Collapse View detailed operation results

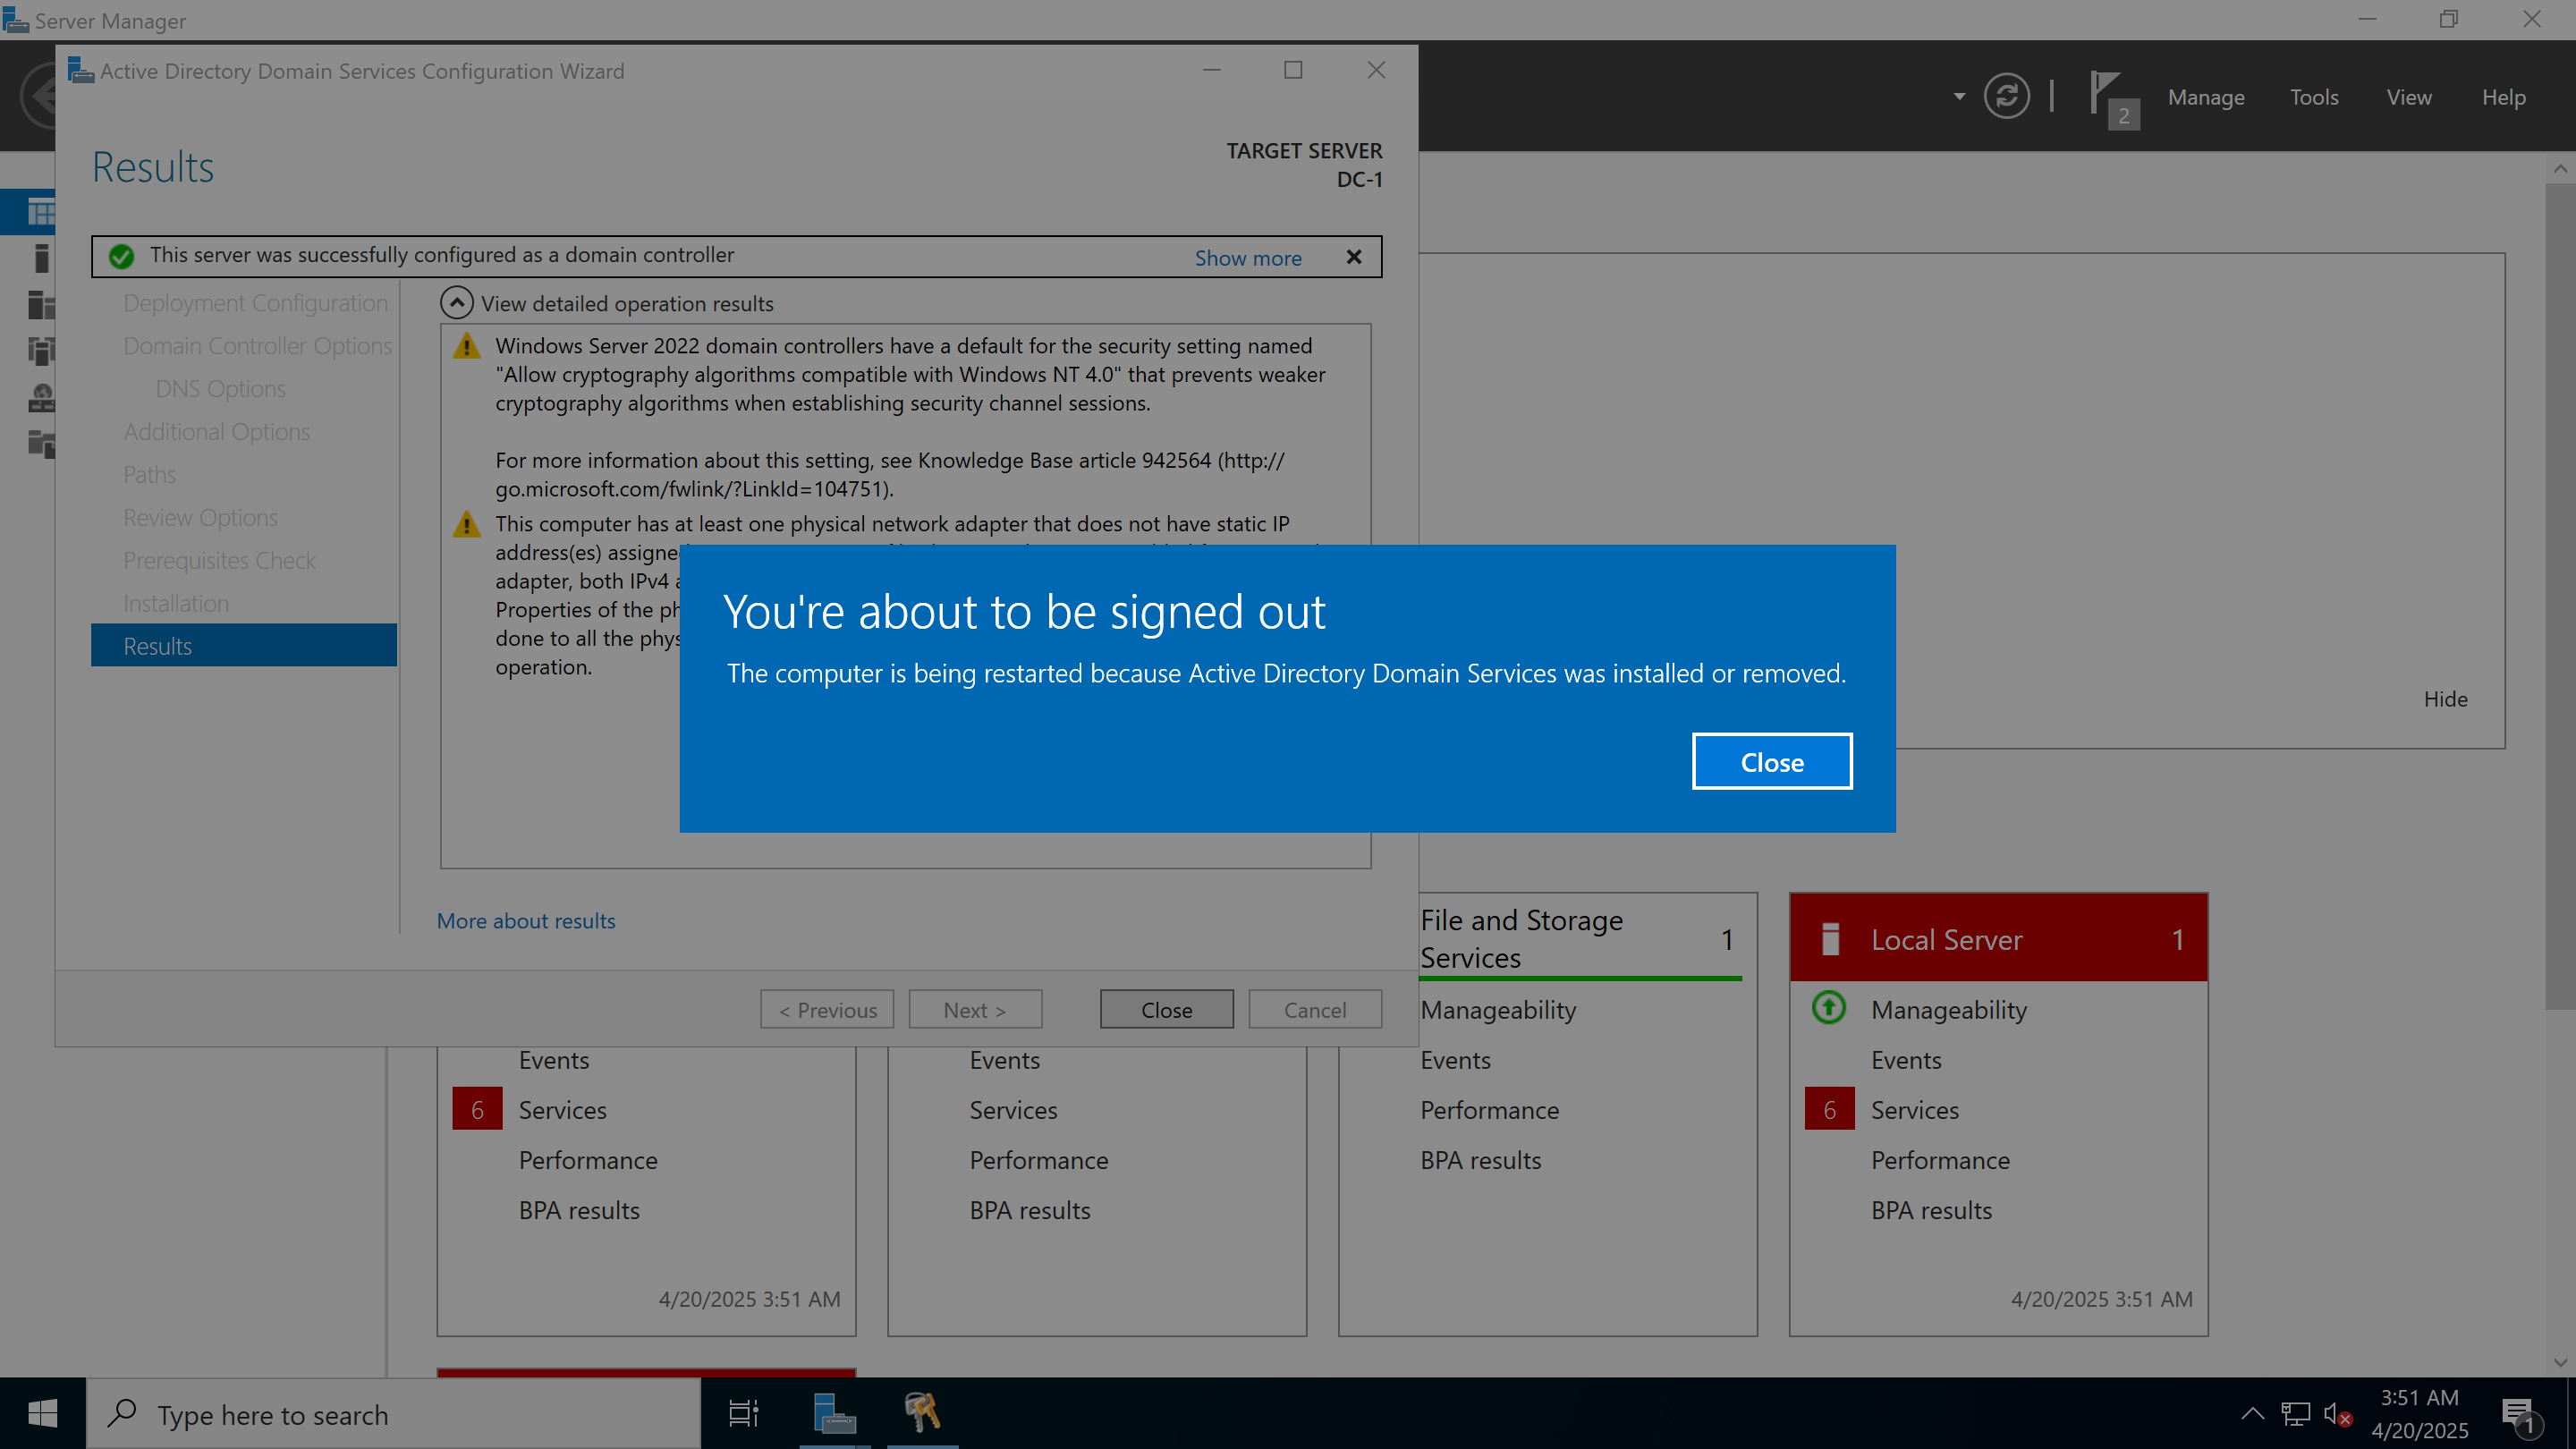click(457, 303)
